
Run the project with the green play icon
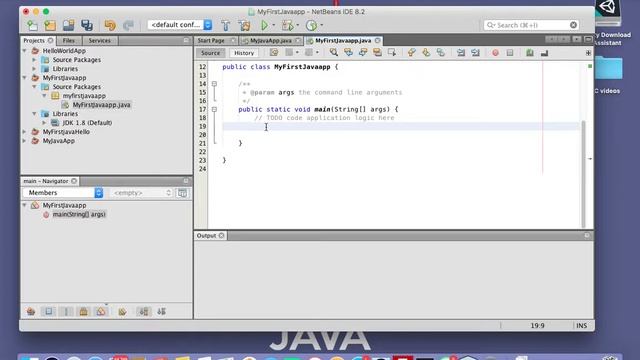(264, 25)
